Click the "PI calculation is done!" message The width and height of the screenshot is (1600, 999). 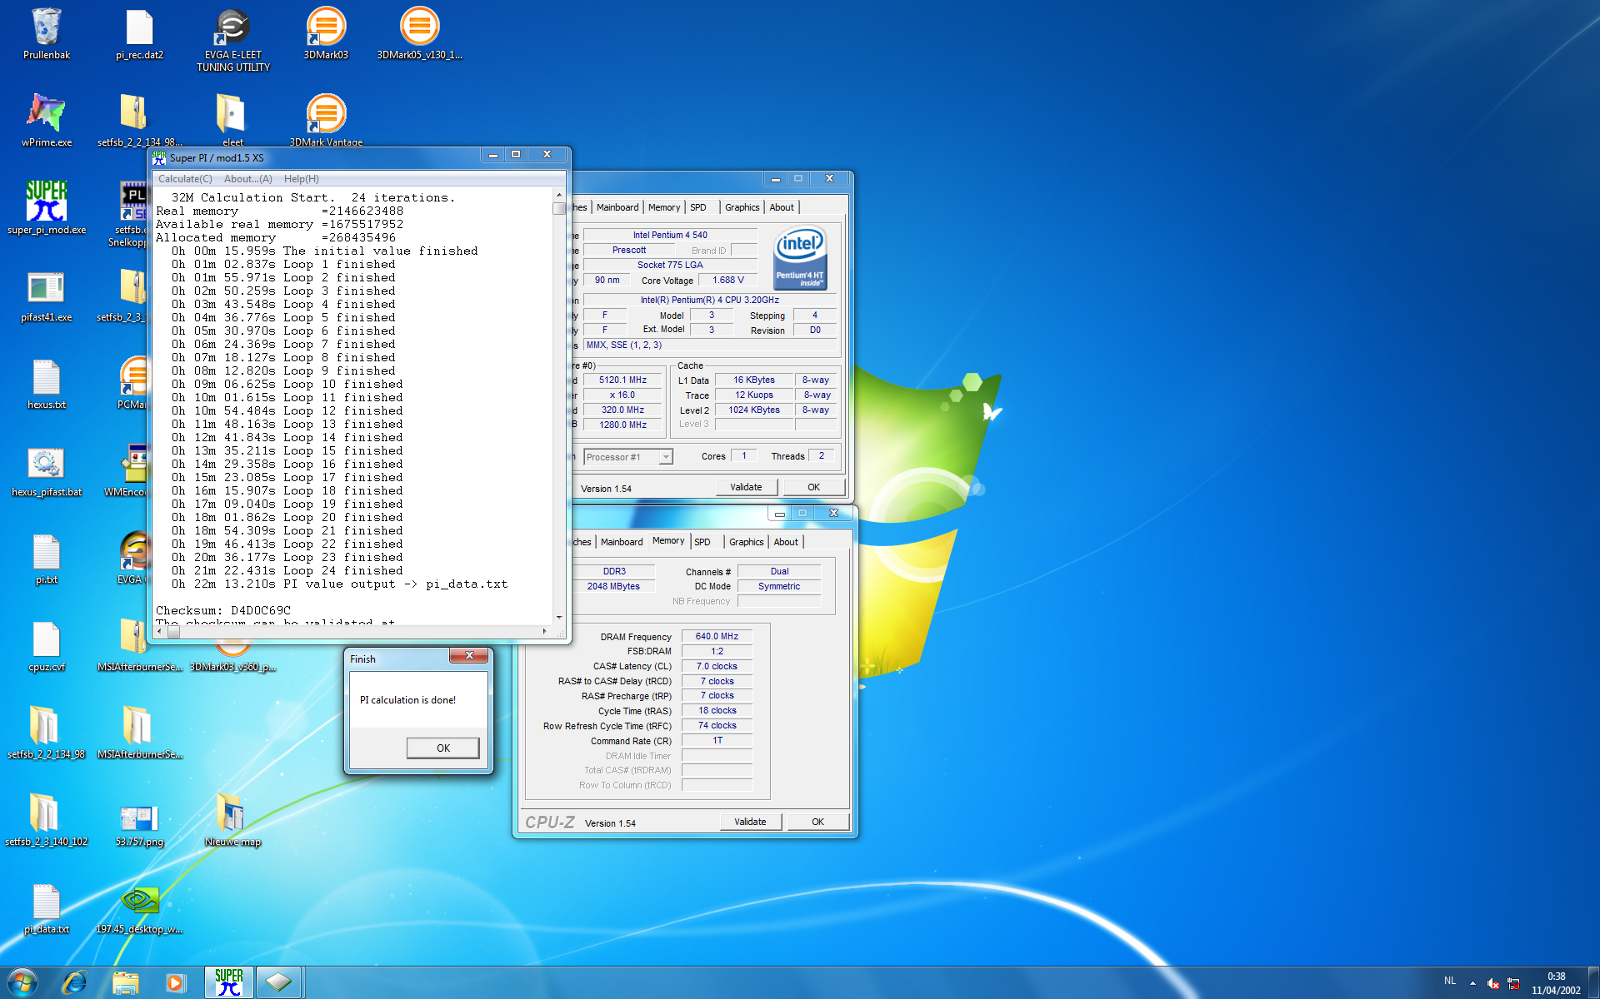[408, 700]
